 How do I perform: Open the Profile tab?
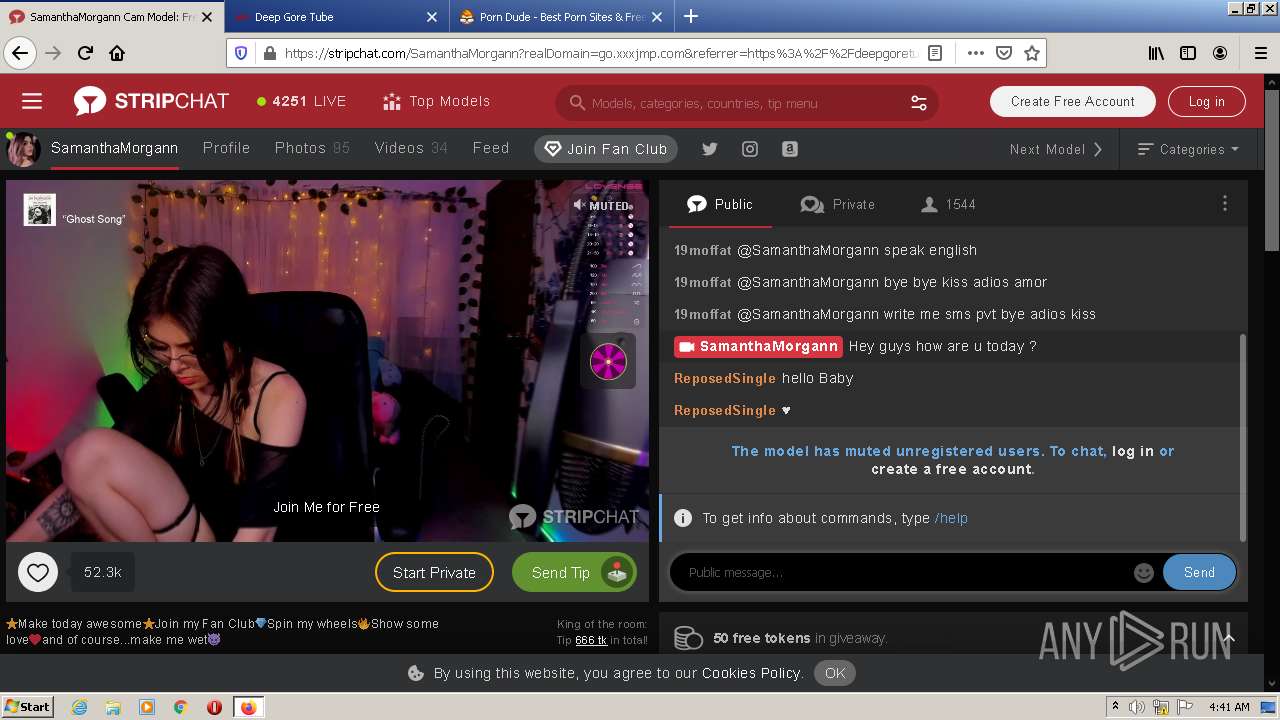226,148
